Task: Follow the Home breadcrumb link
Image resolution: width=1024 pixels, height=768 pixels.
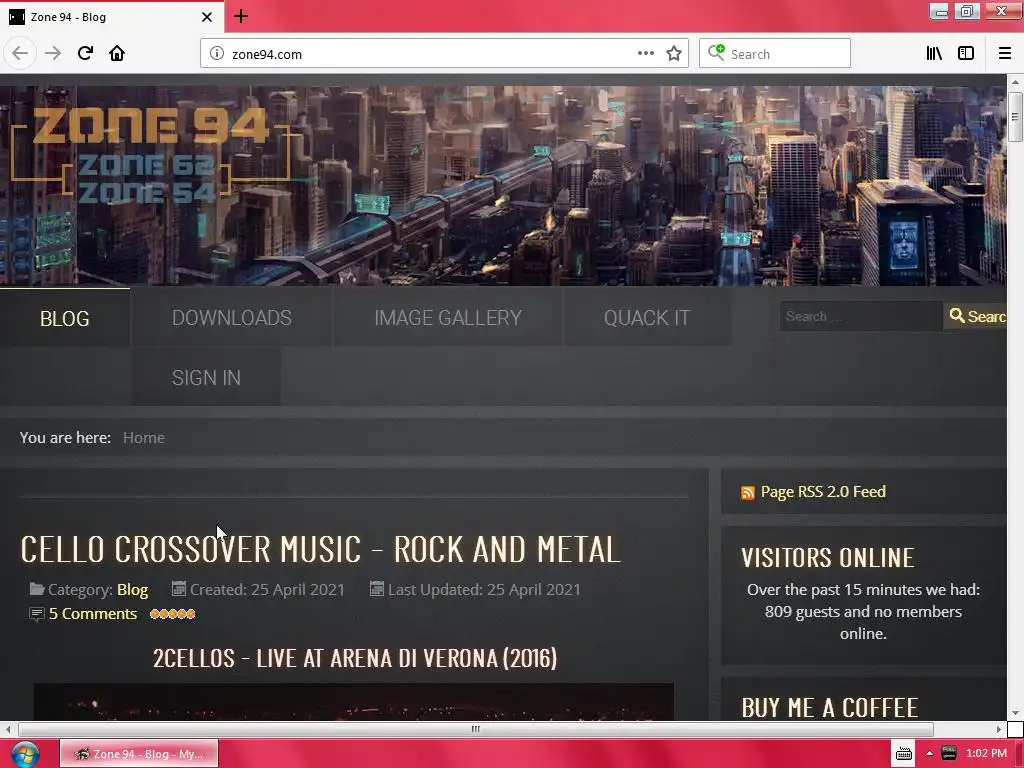Action: [x=144, y=438]
